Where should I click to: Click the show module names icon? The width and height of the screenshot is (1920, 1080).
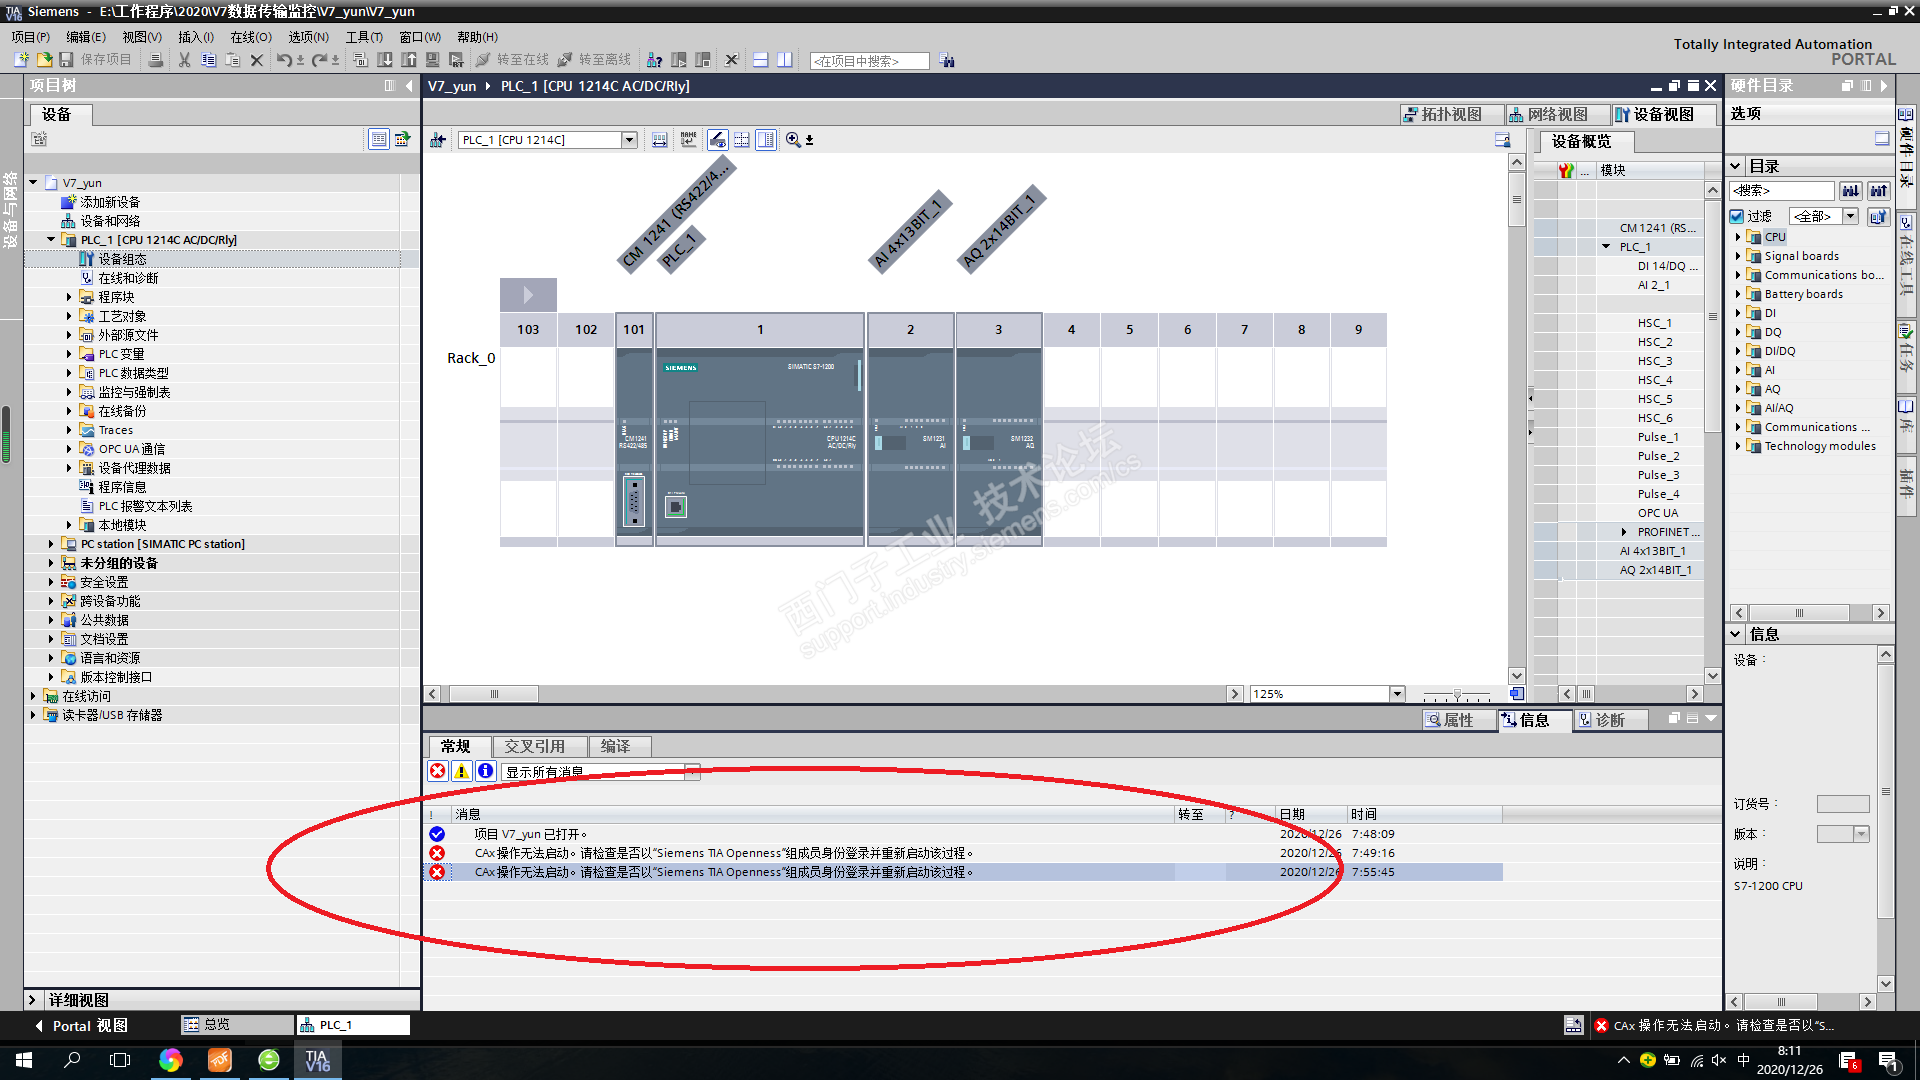(688, 140)
